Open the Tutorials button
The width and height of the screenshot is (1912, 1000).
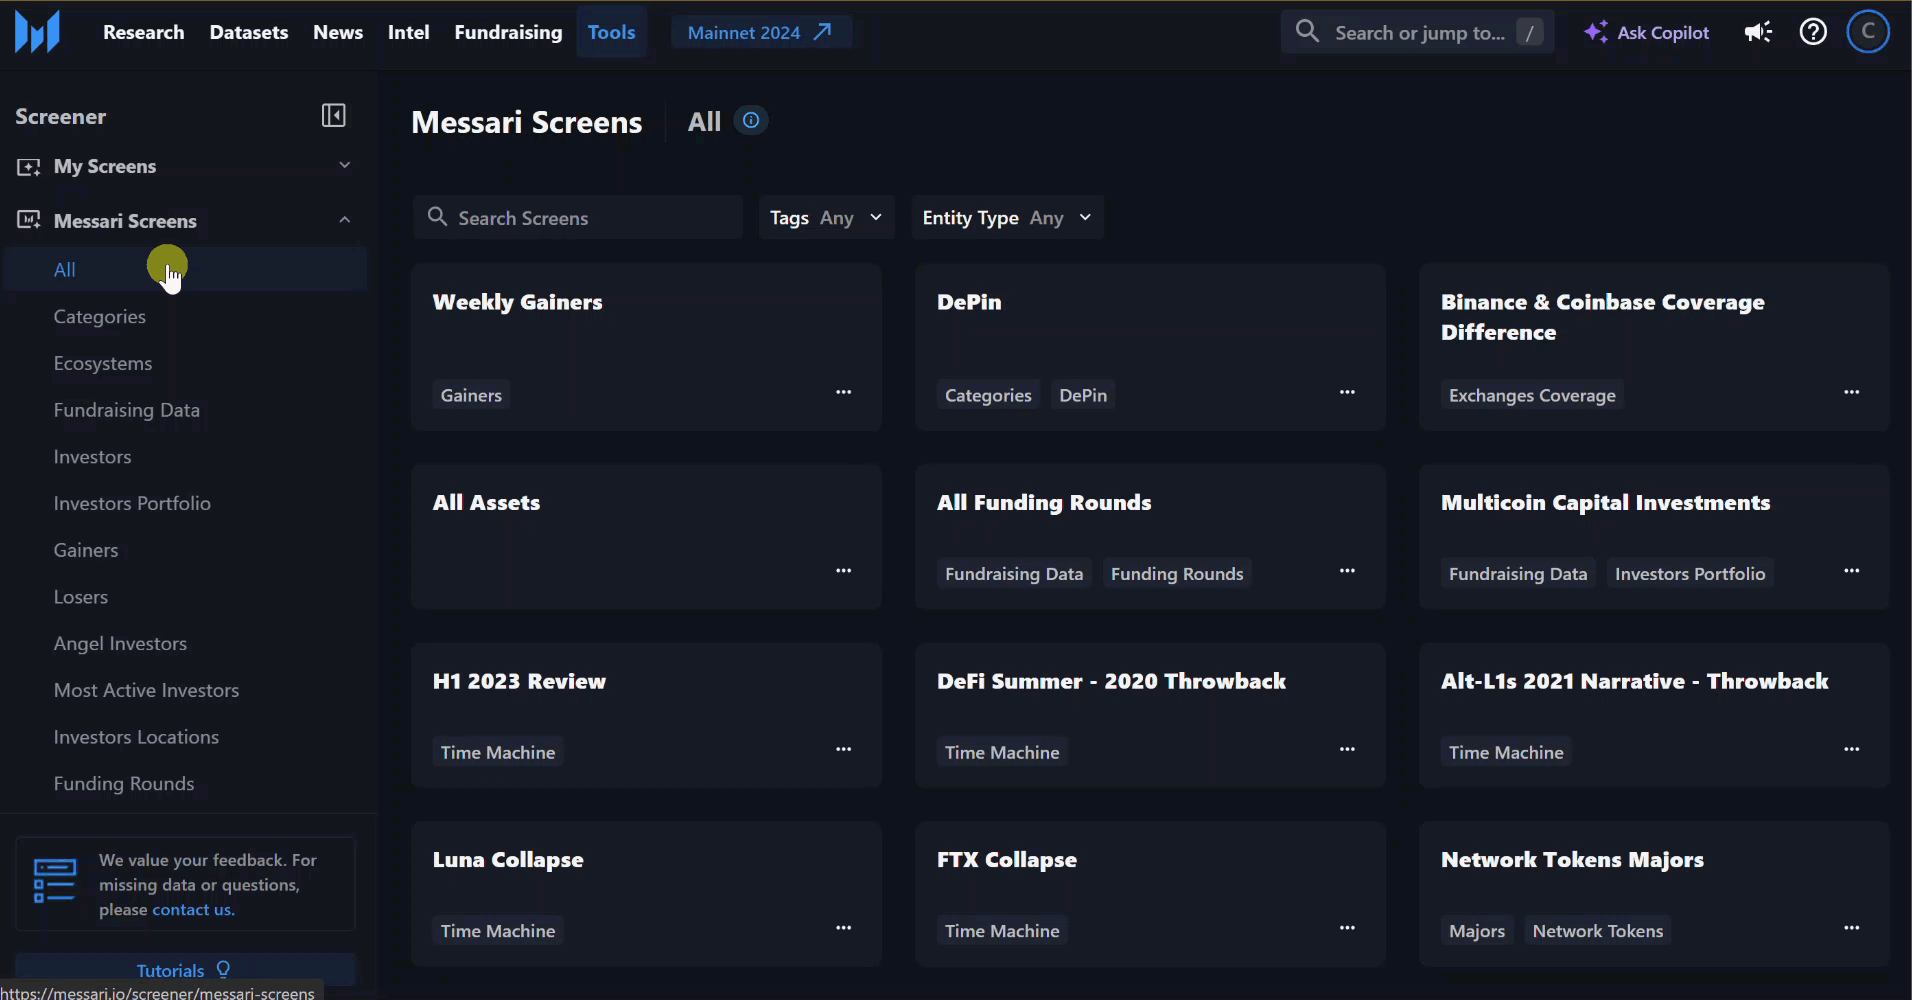(x=185, y=970)
